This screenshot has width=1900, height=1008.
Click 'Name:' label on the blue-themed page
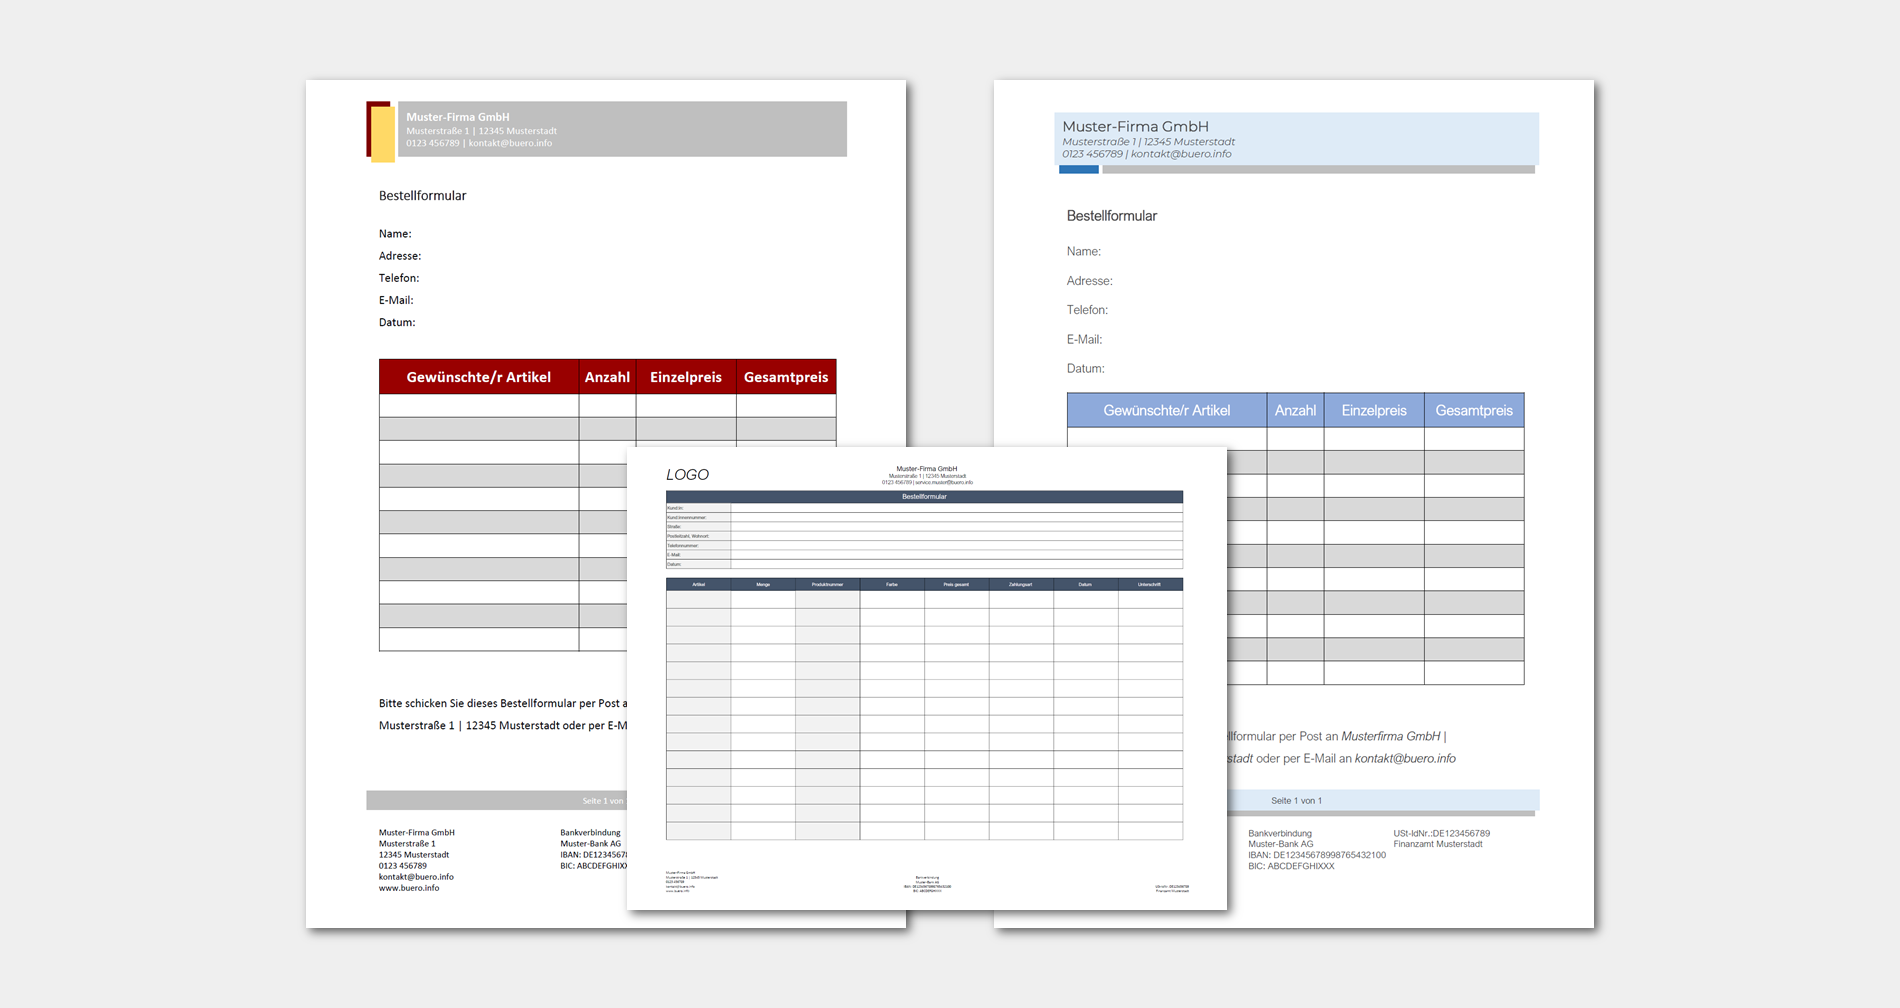click(1083, 252)
